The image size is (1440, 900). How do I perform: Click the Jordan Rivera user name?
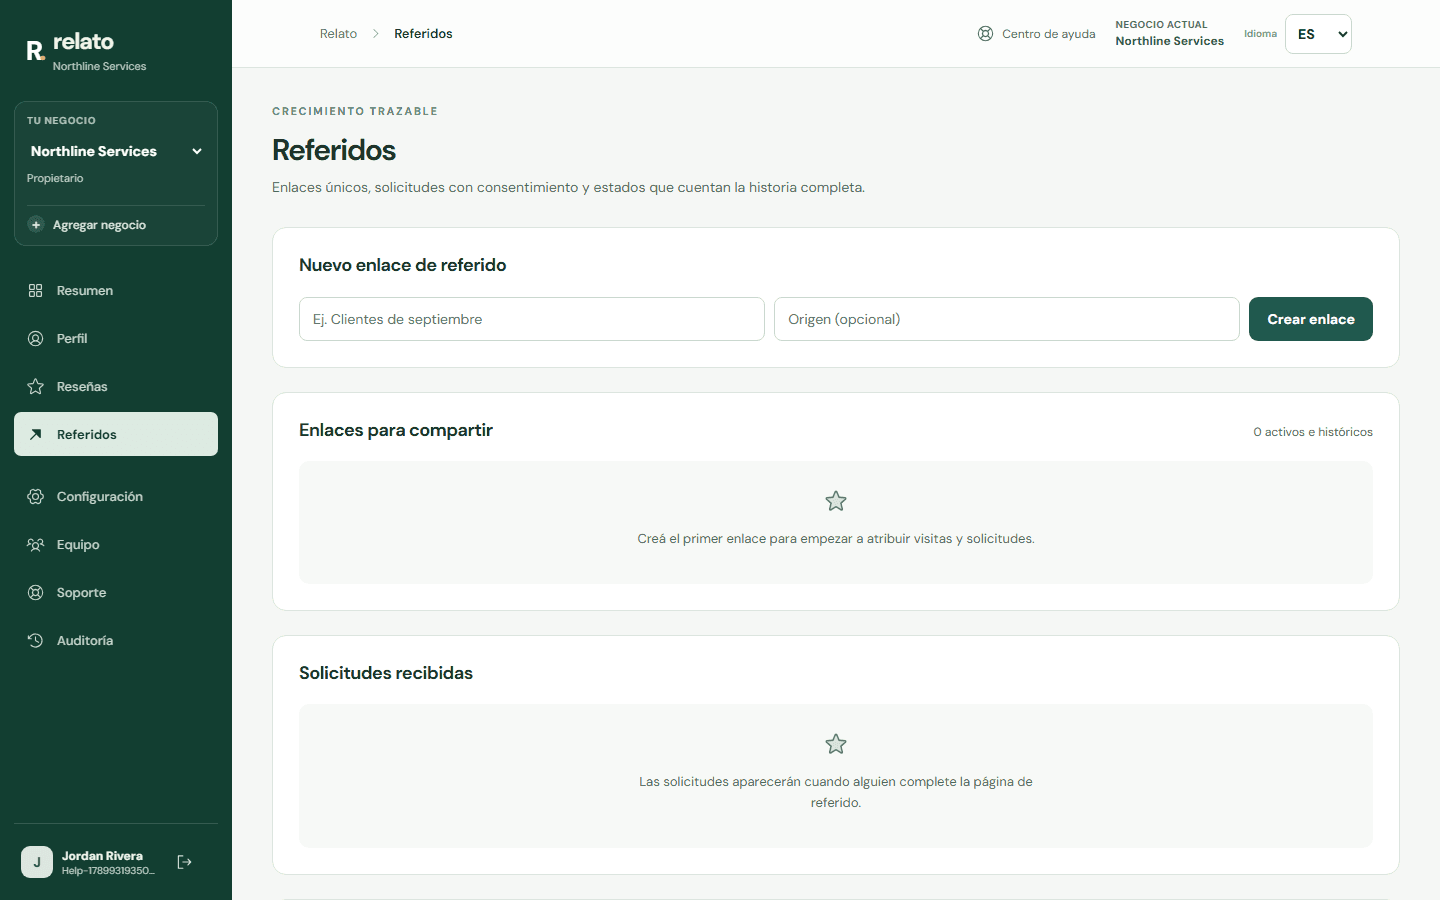point(102,856)
